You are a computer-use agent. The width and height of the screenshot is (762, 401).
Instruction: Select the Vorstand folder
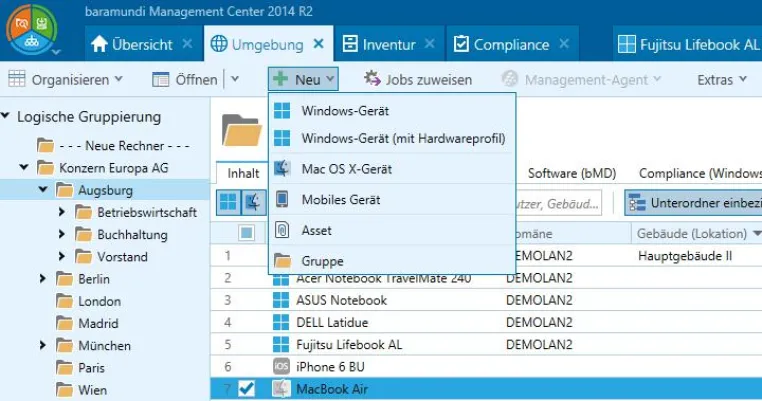(111, 257)
